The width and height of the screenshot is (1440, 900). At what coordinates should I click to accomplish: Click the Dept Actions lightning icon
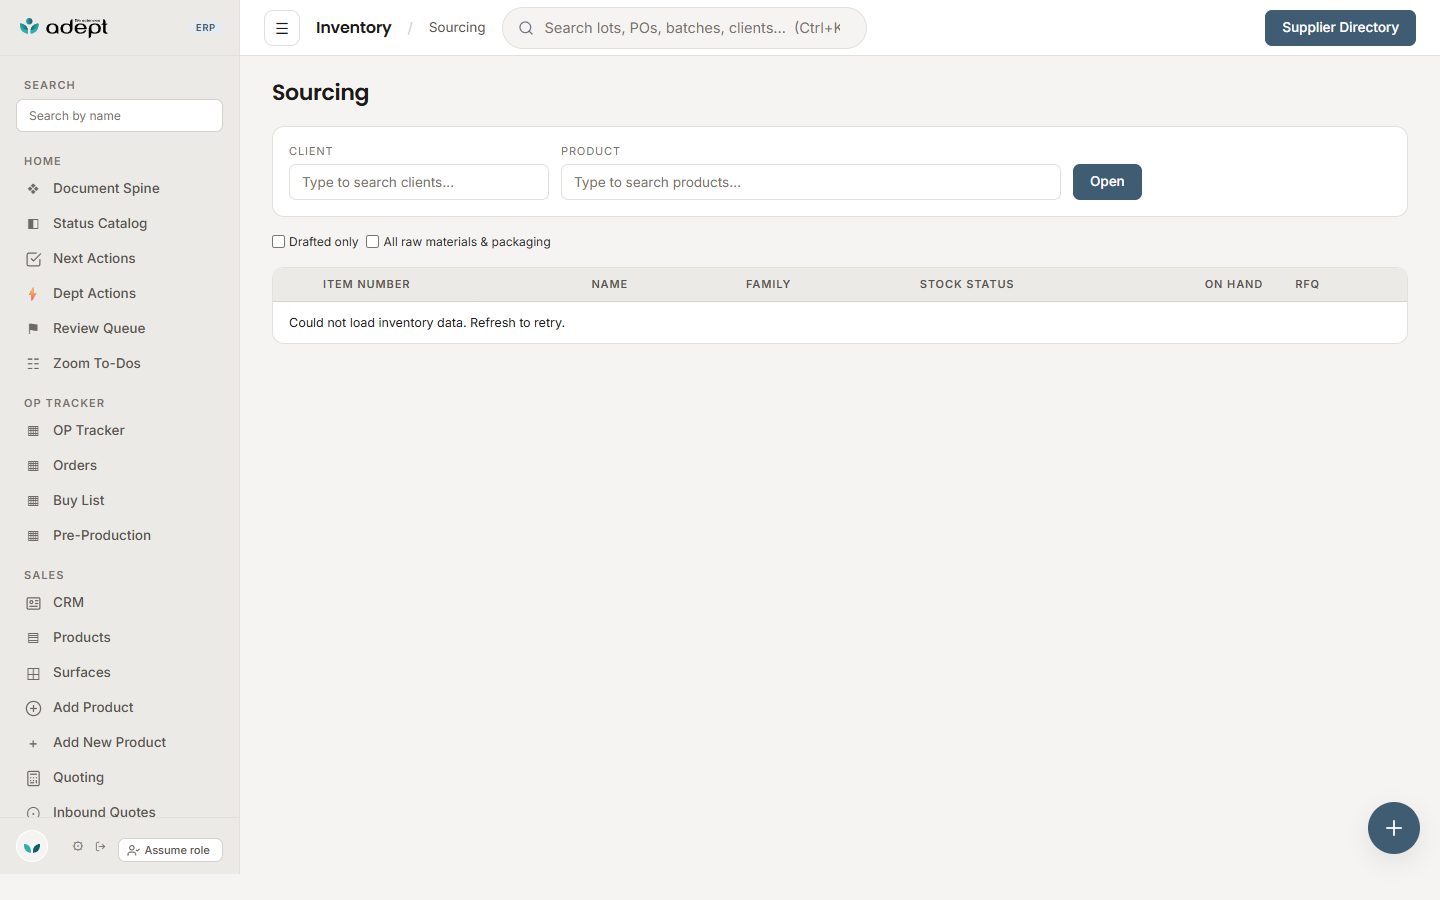pyautogui.click(x=33, y=294)
